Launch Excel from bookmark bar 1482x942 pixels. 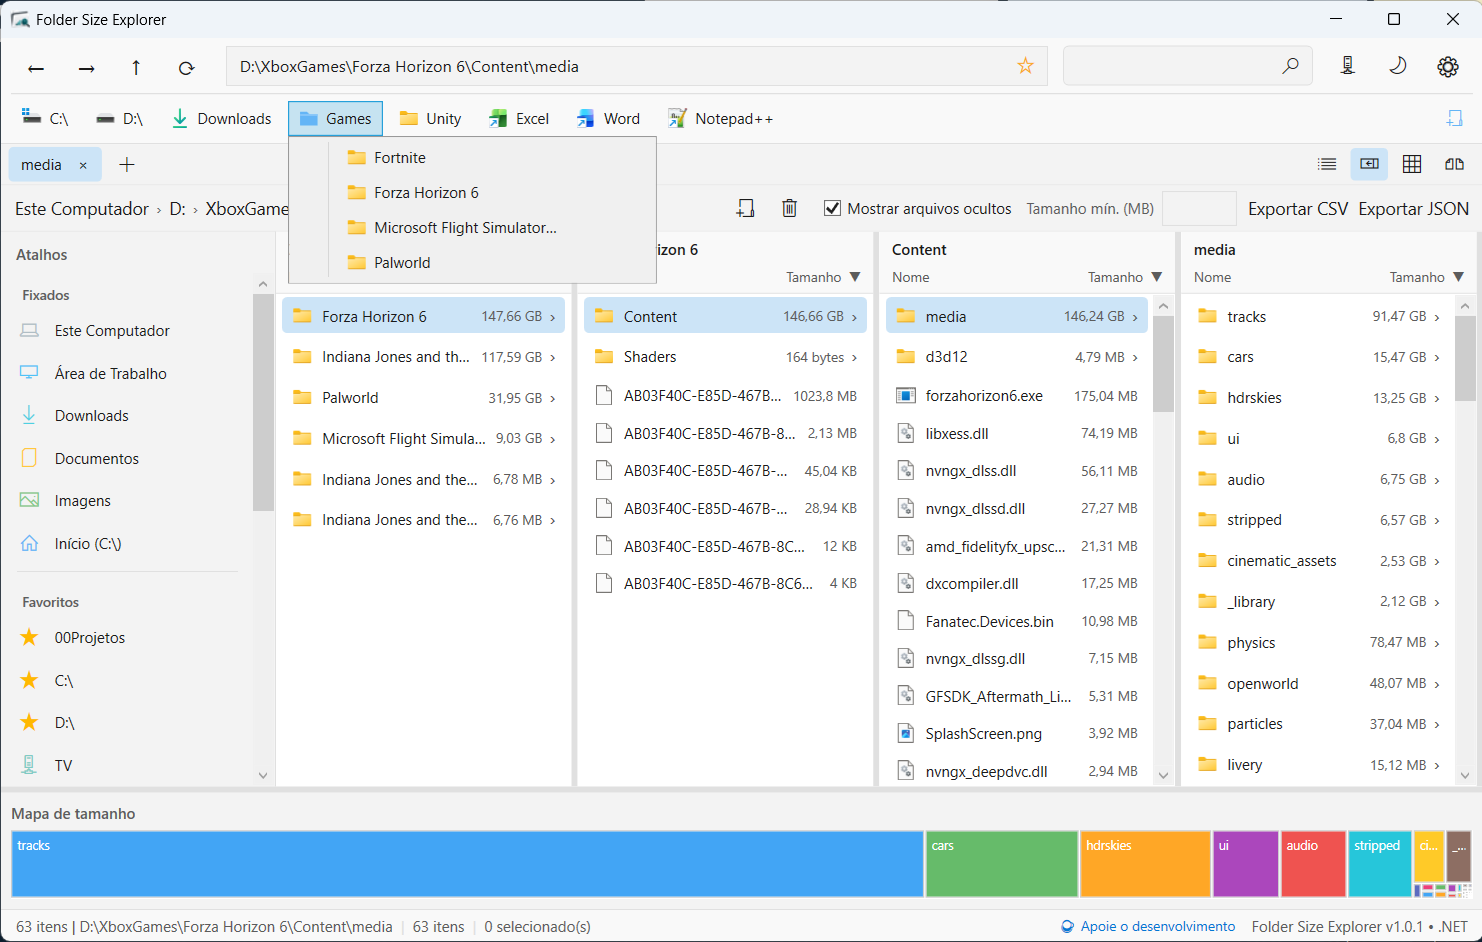(x=518, y=118)
